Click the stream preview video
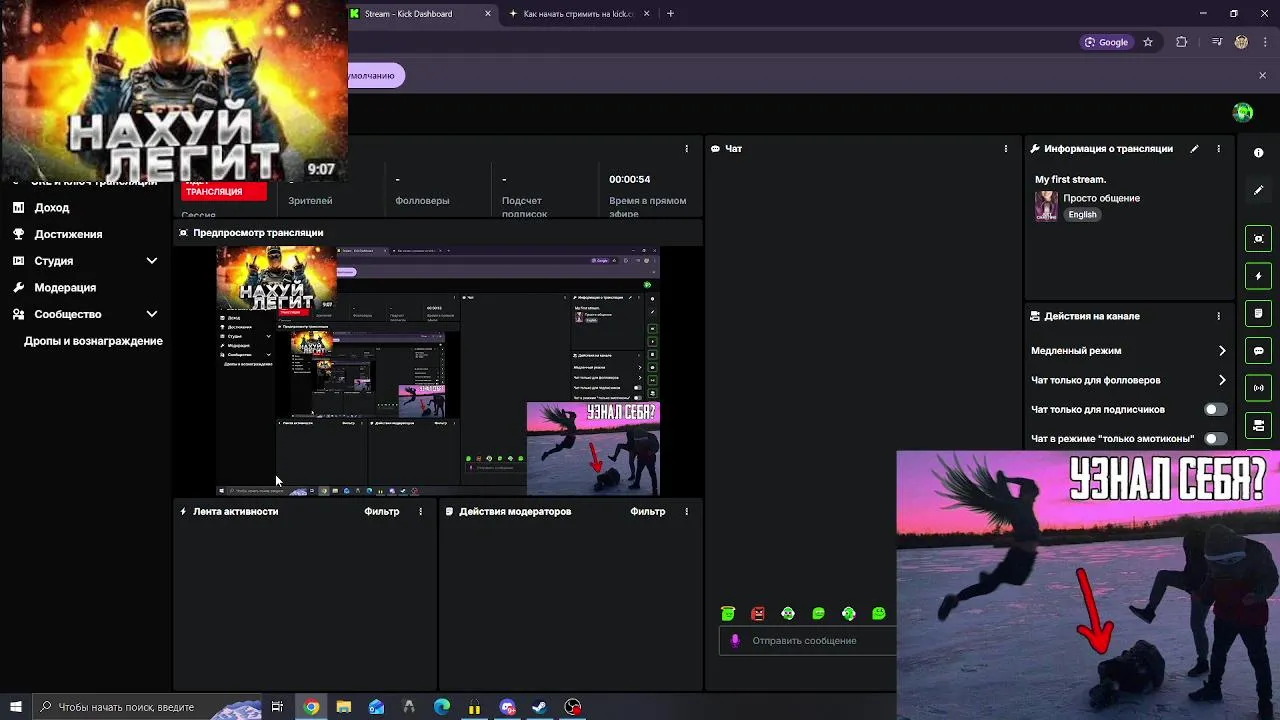The image size is (1280, 720). (x=438, y=371)
